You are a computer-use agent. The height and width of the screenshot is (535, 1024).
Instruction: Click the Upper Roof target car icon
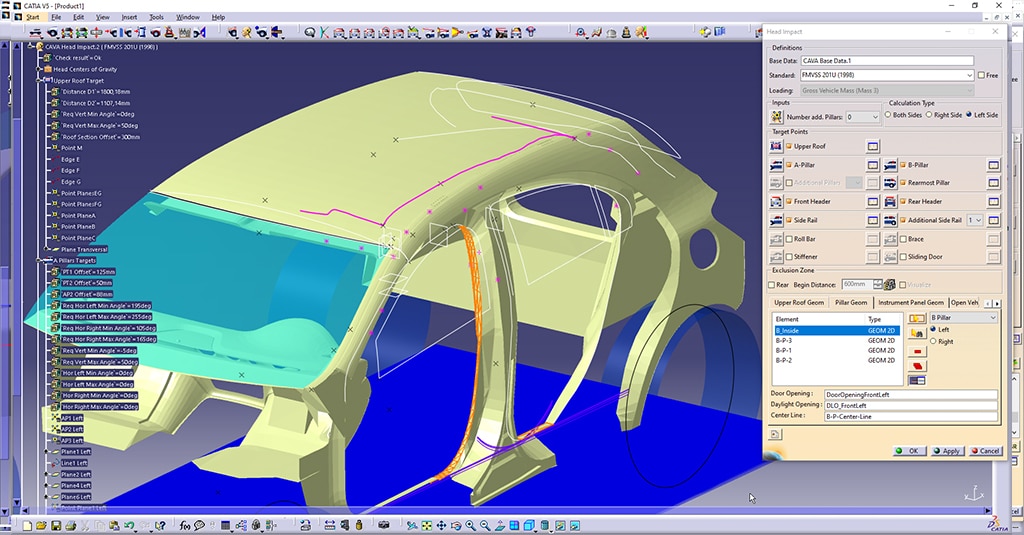point(776,146)
